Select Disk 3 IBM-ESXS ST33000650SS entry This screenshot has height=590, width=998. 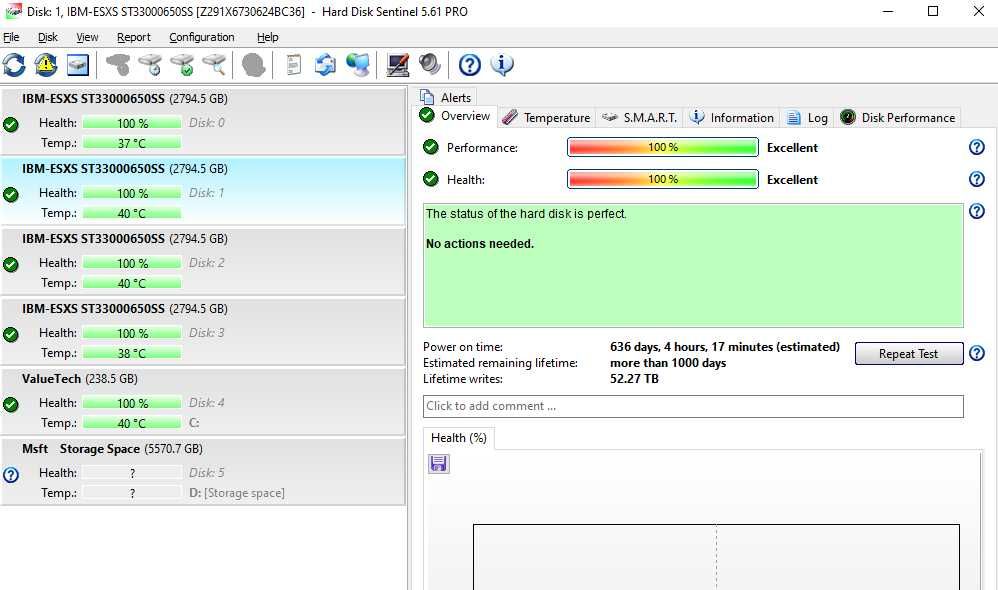coord(202,331)
